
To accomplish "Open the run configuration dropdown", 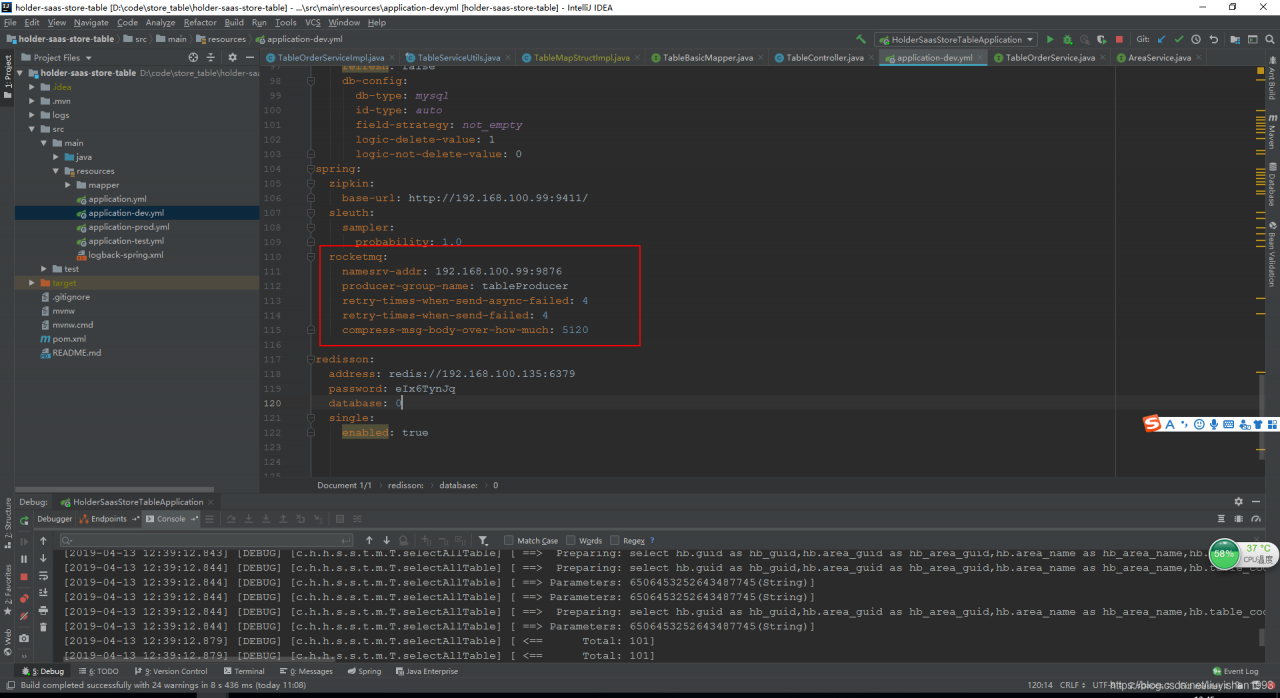I will pyautogui.click(x=956, y=40).
